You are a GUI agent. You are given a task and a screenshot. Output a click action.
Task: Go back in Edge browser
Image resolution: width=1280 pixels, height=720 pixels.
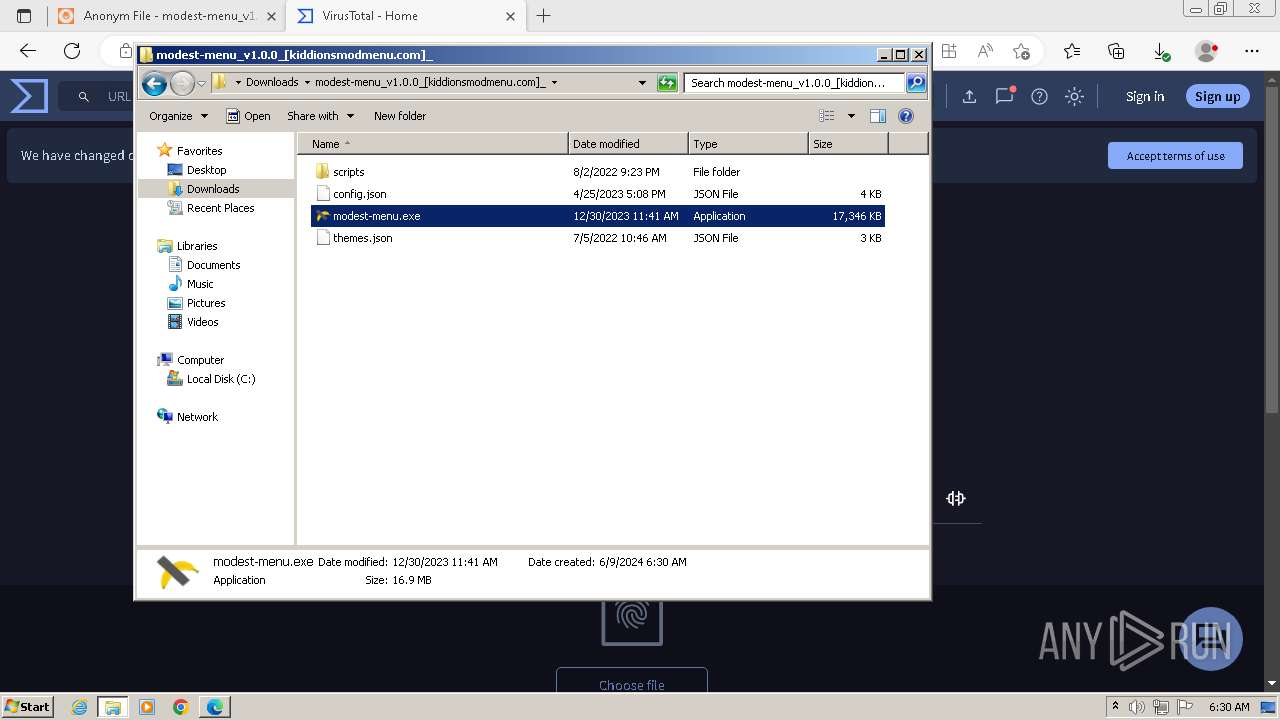pos(28,51)
